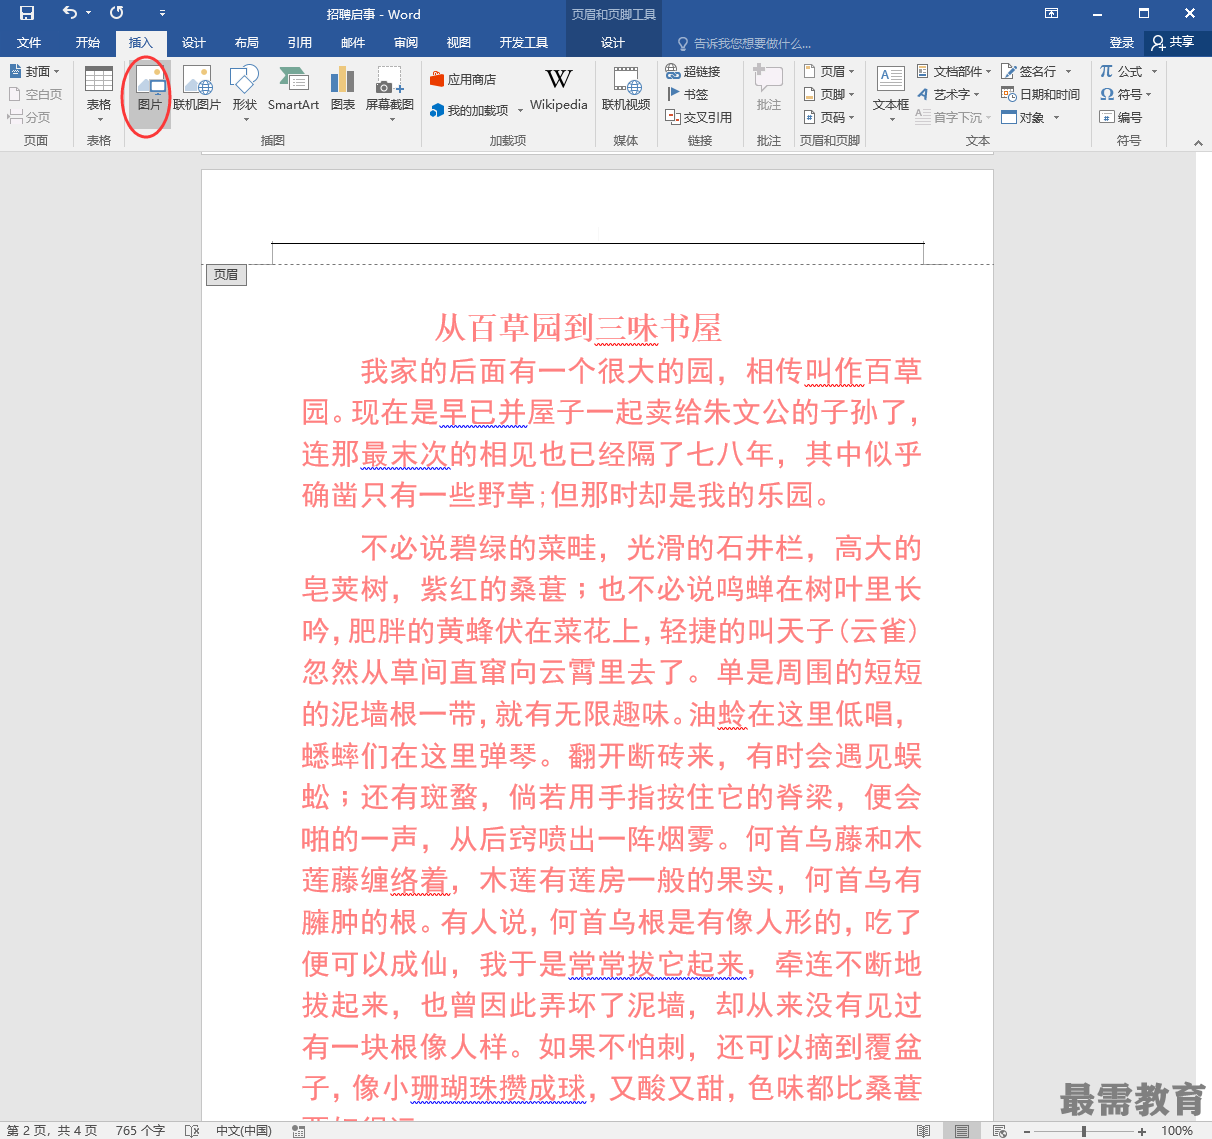Click the language indicator 中文(中国)

pos(244,1130)
